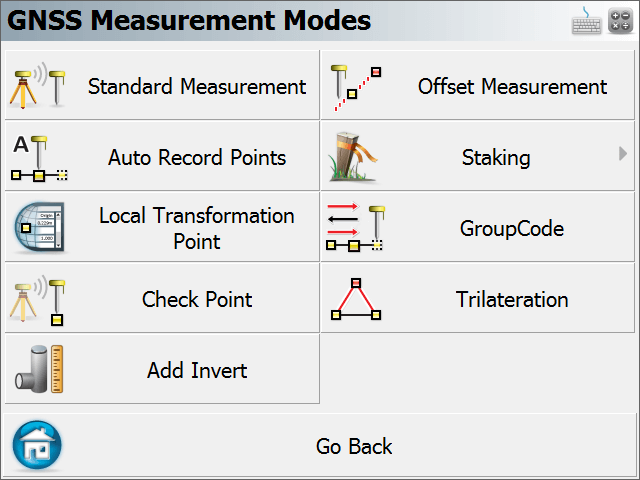Image resolution: width=640 pixels, height=480 pixels.
Task: Click the globe Local Transformation Point icon
Action: click(39, 227)
